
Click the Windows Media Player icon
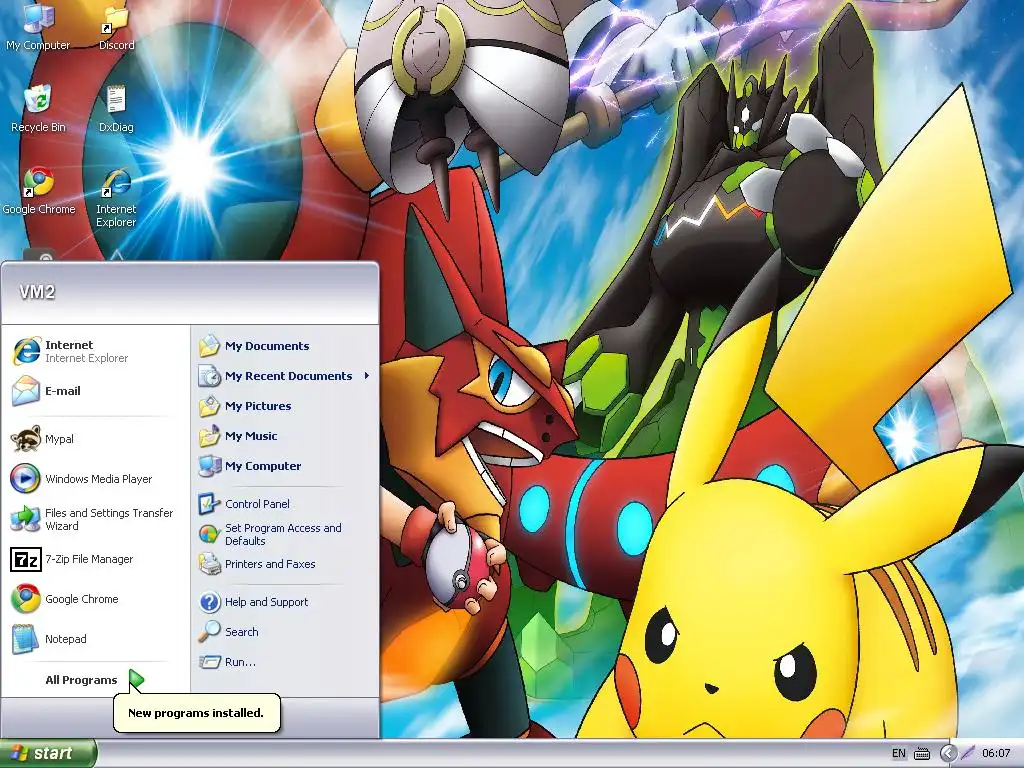(x=25, y=479)
